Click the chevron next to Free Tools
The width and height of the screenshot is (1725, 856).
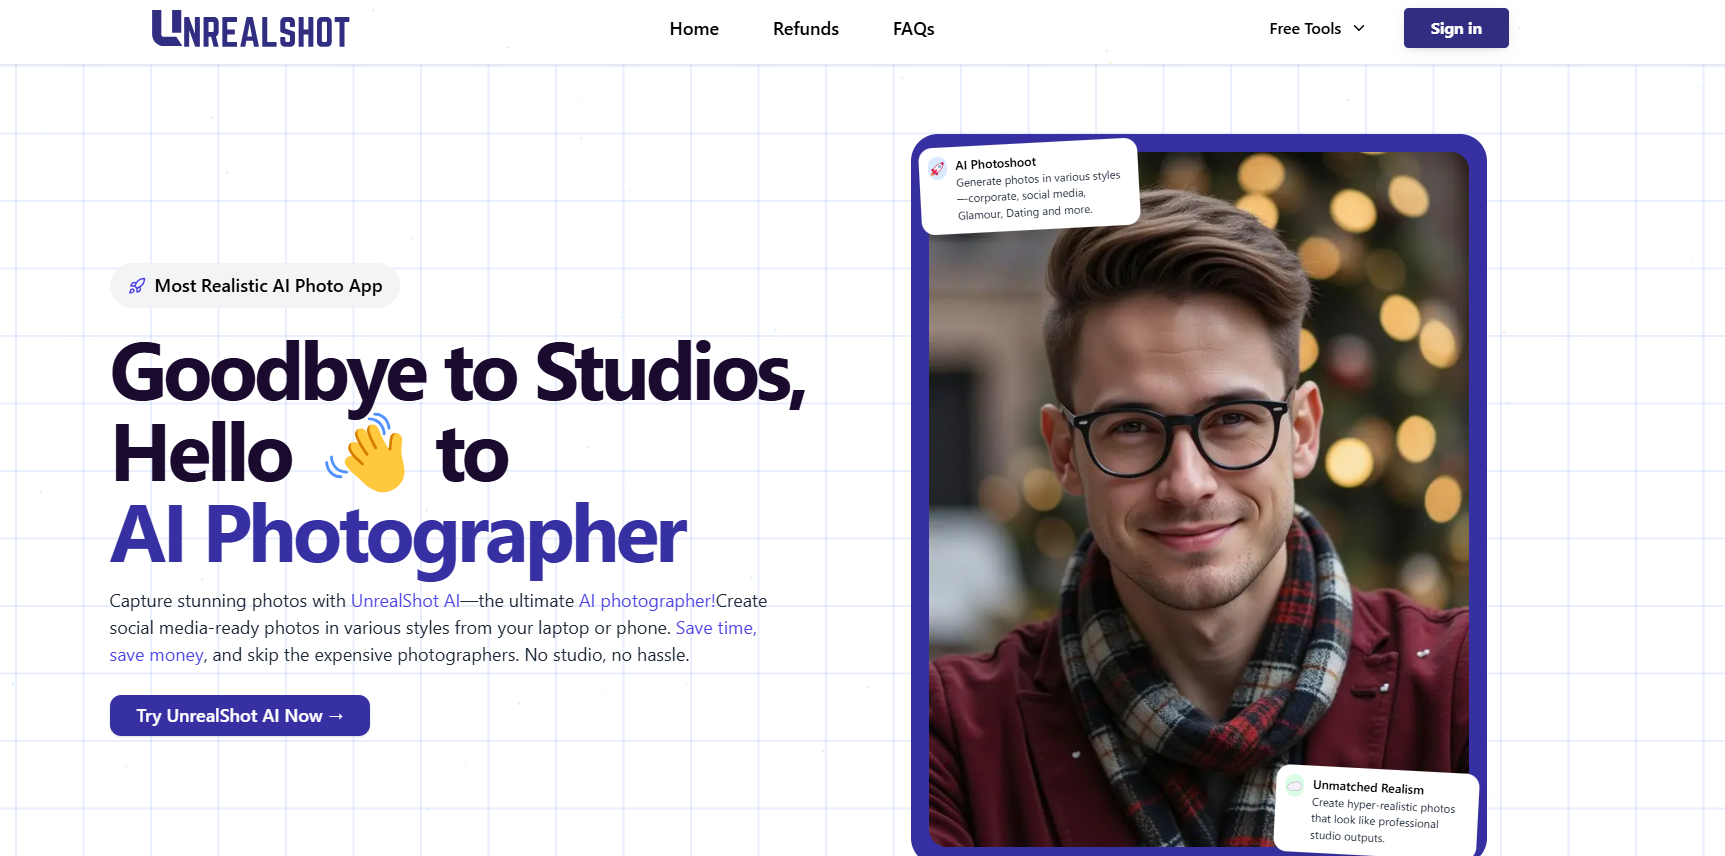(1359, 29)
